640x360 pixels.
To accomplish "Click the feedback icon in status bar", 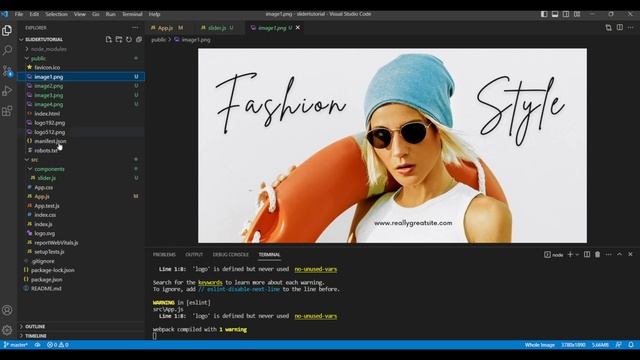I will click(619, 345).
